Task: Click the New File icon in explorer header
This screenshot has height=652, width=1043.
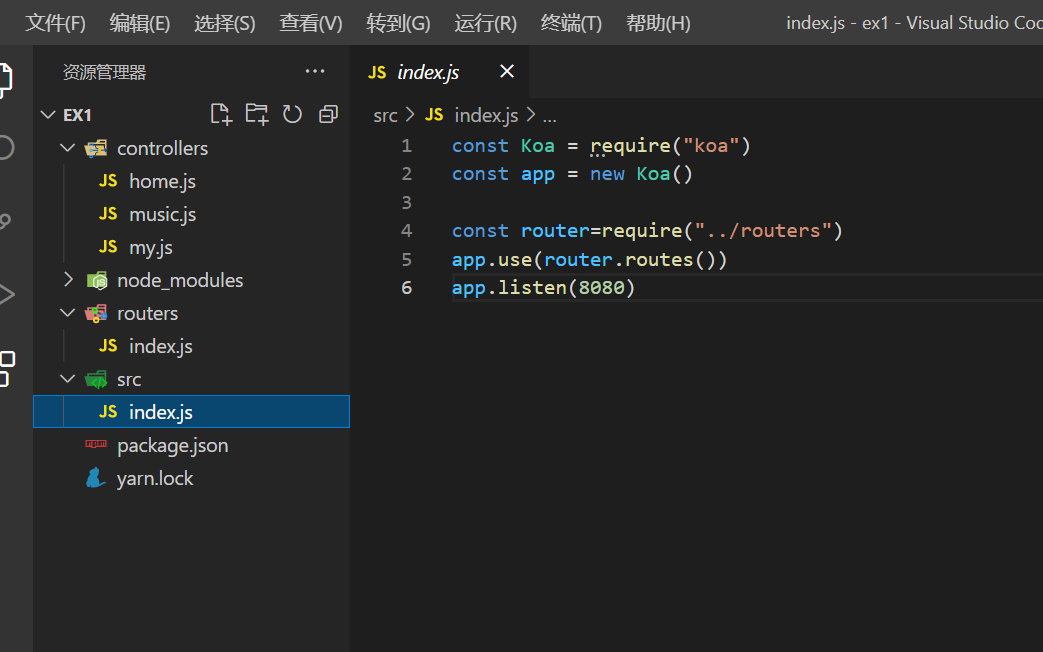Action: [x=221, y=114]
